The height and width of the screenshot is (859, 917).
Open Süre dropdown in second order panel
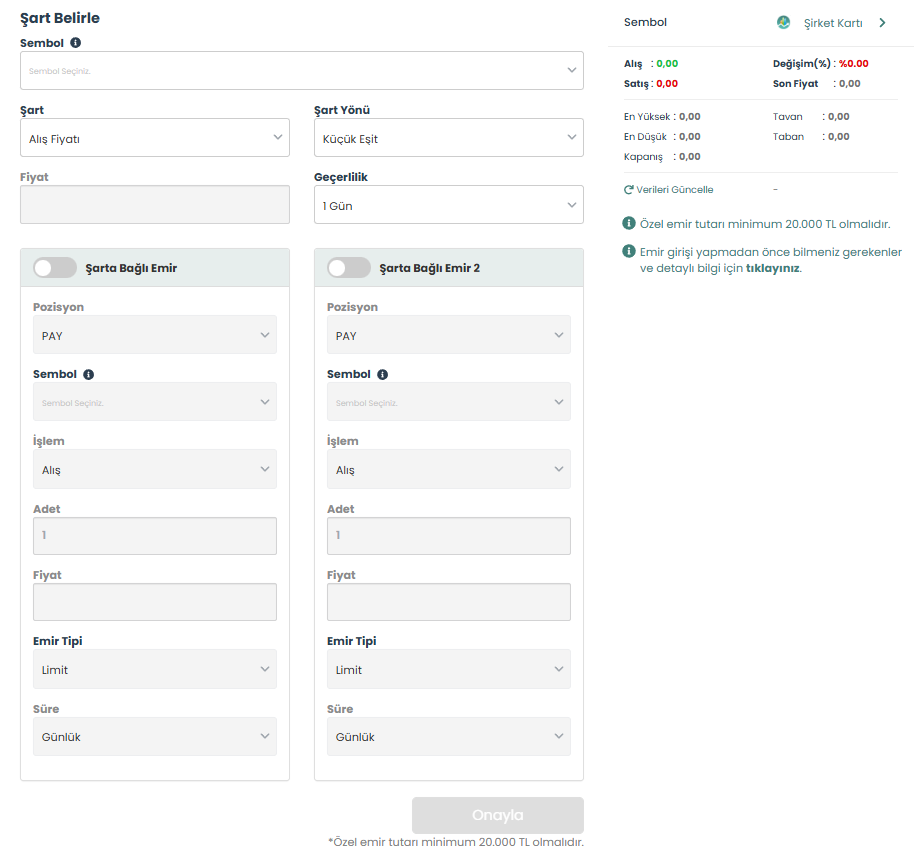pos(448,736)
